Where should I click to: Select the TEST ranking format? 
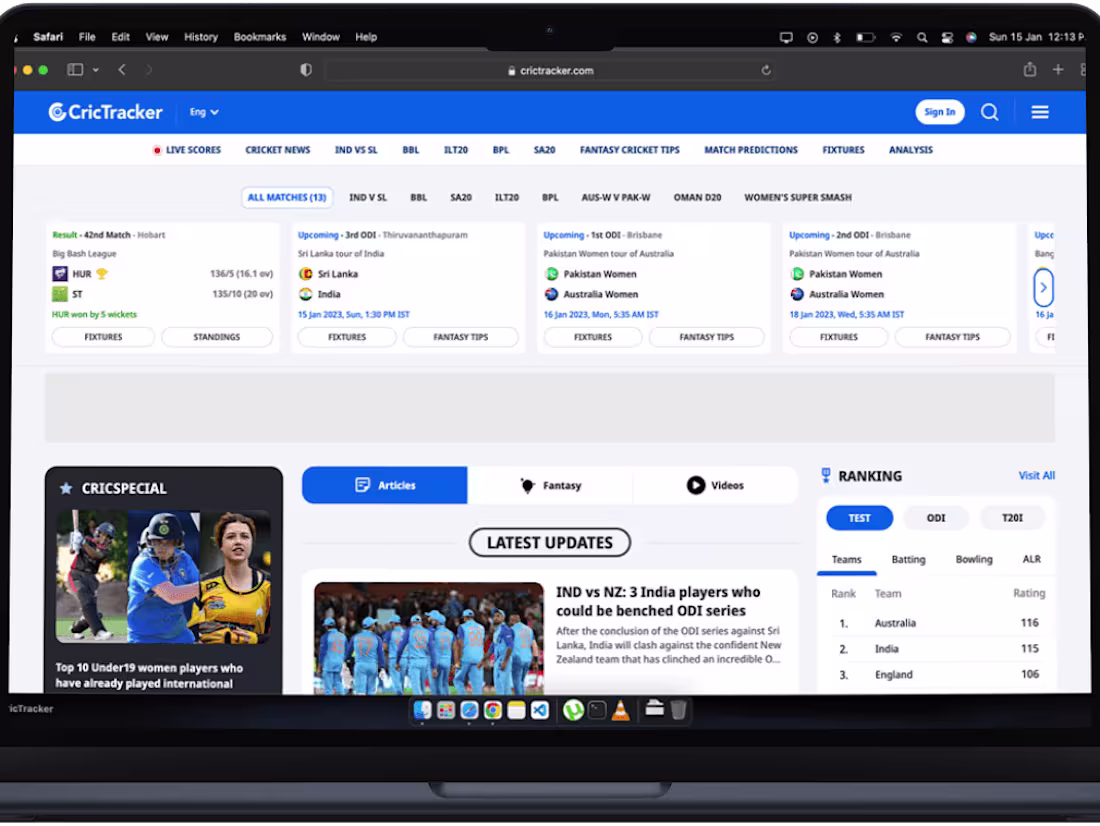click(859, 518)
